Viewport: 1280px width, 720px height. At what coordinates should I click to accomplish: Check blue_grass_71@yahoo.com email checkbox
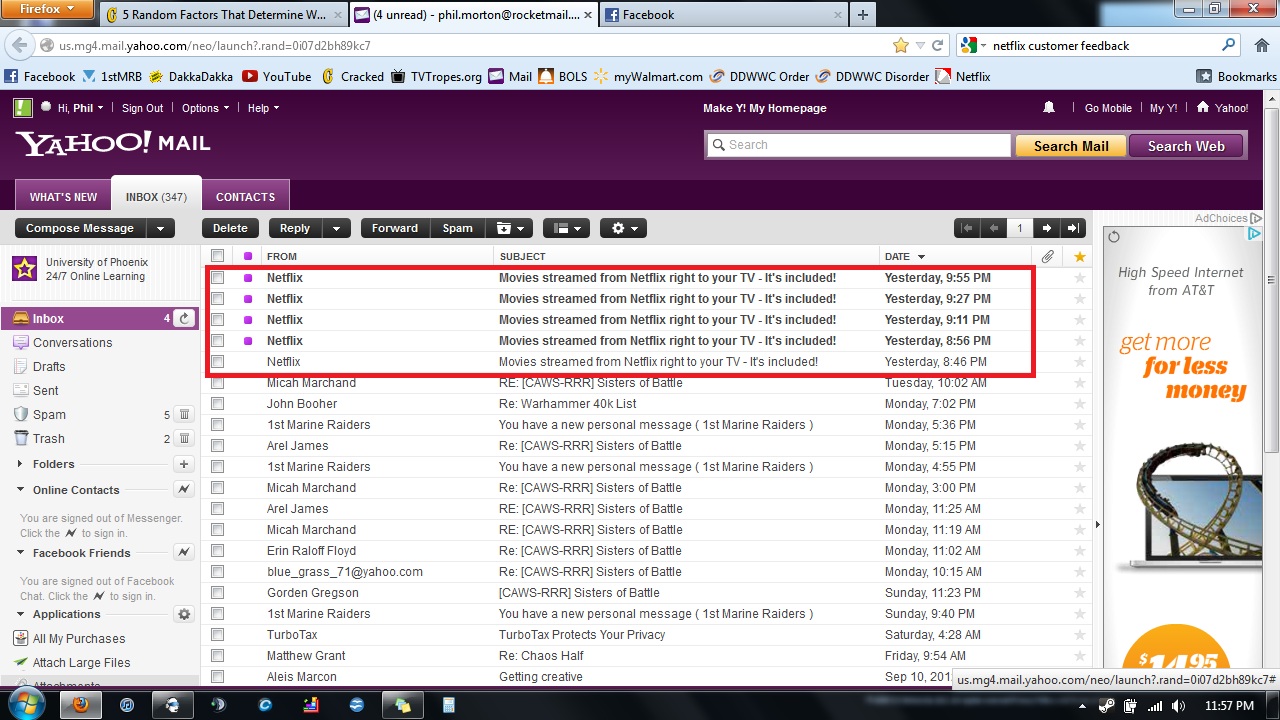click(218, 572)
